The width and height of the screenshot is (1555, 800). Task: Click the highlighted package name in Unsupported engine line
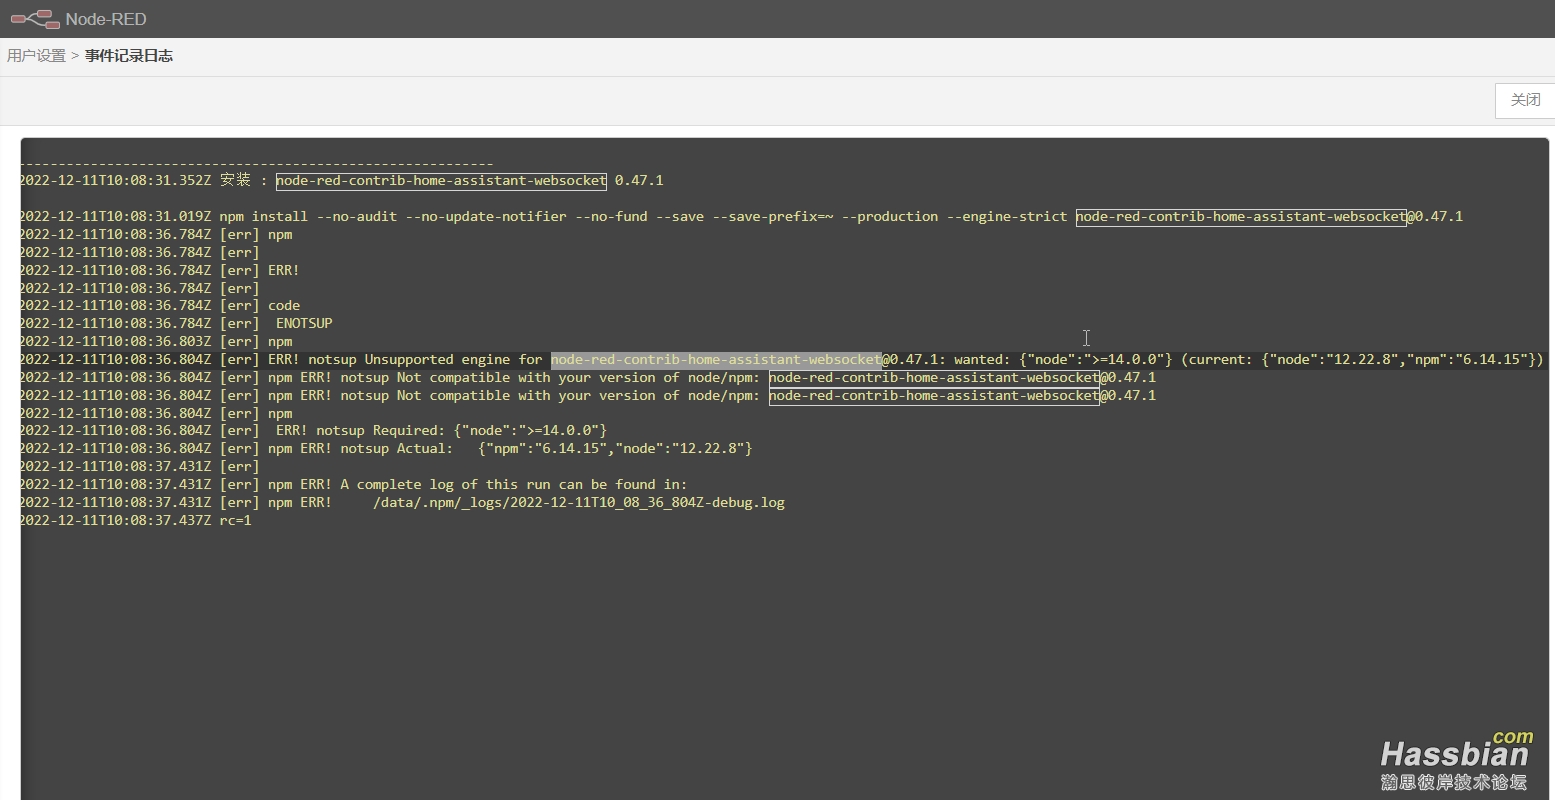716,360
